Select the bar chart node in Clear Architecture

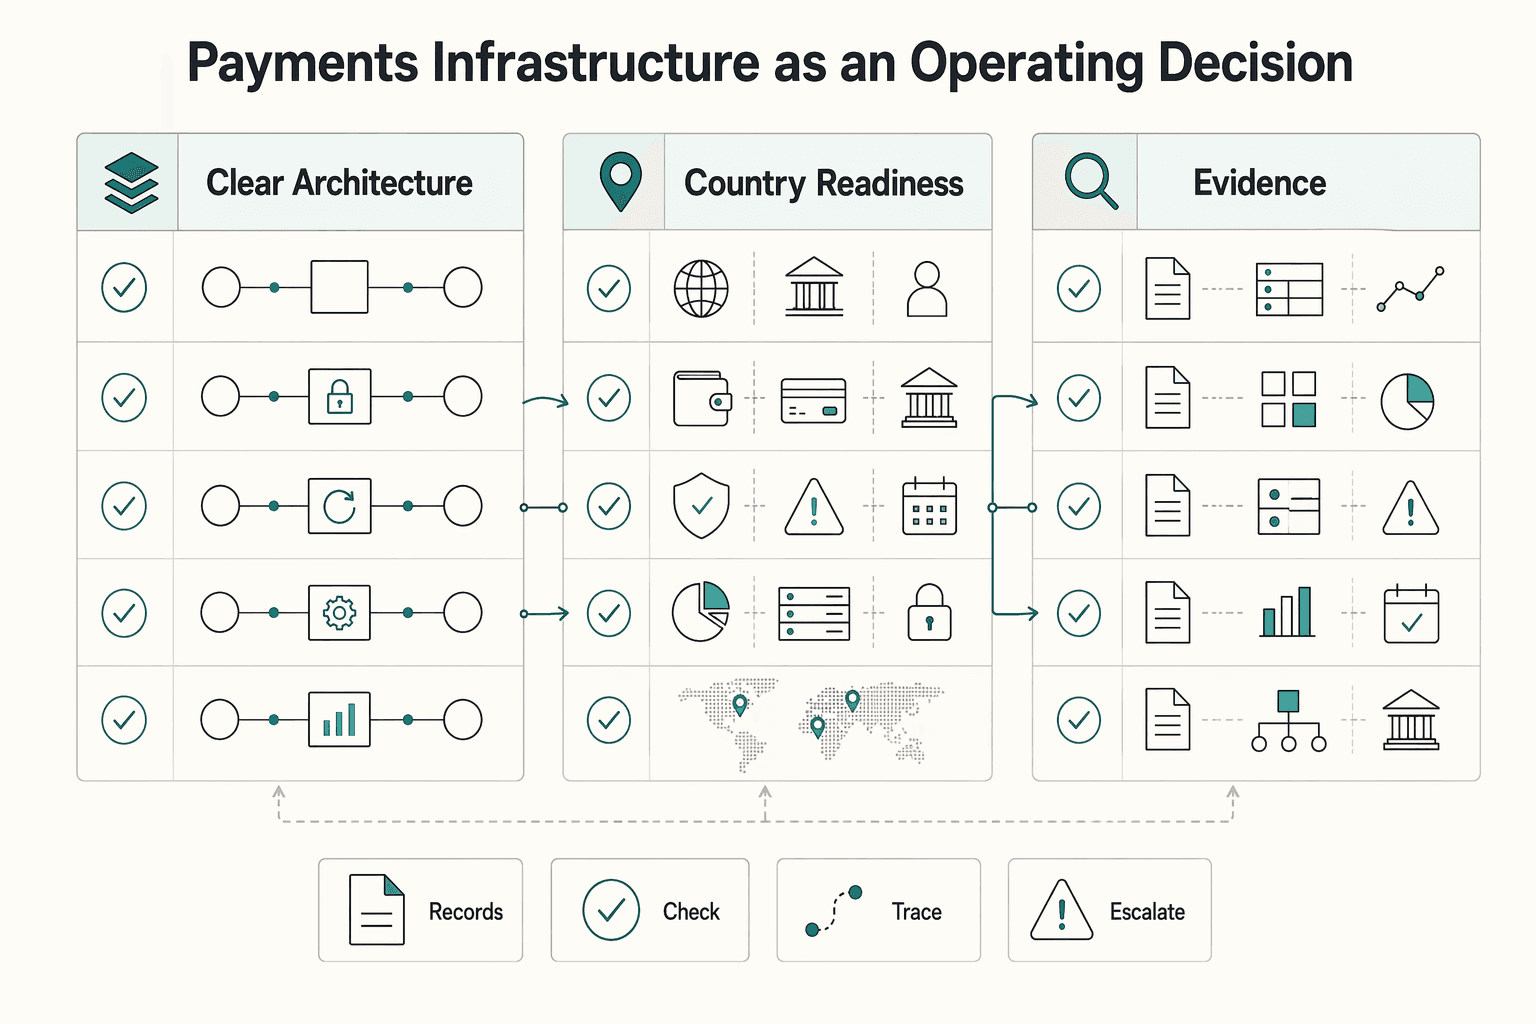[339, 719]
